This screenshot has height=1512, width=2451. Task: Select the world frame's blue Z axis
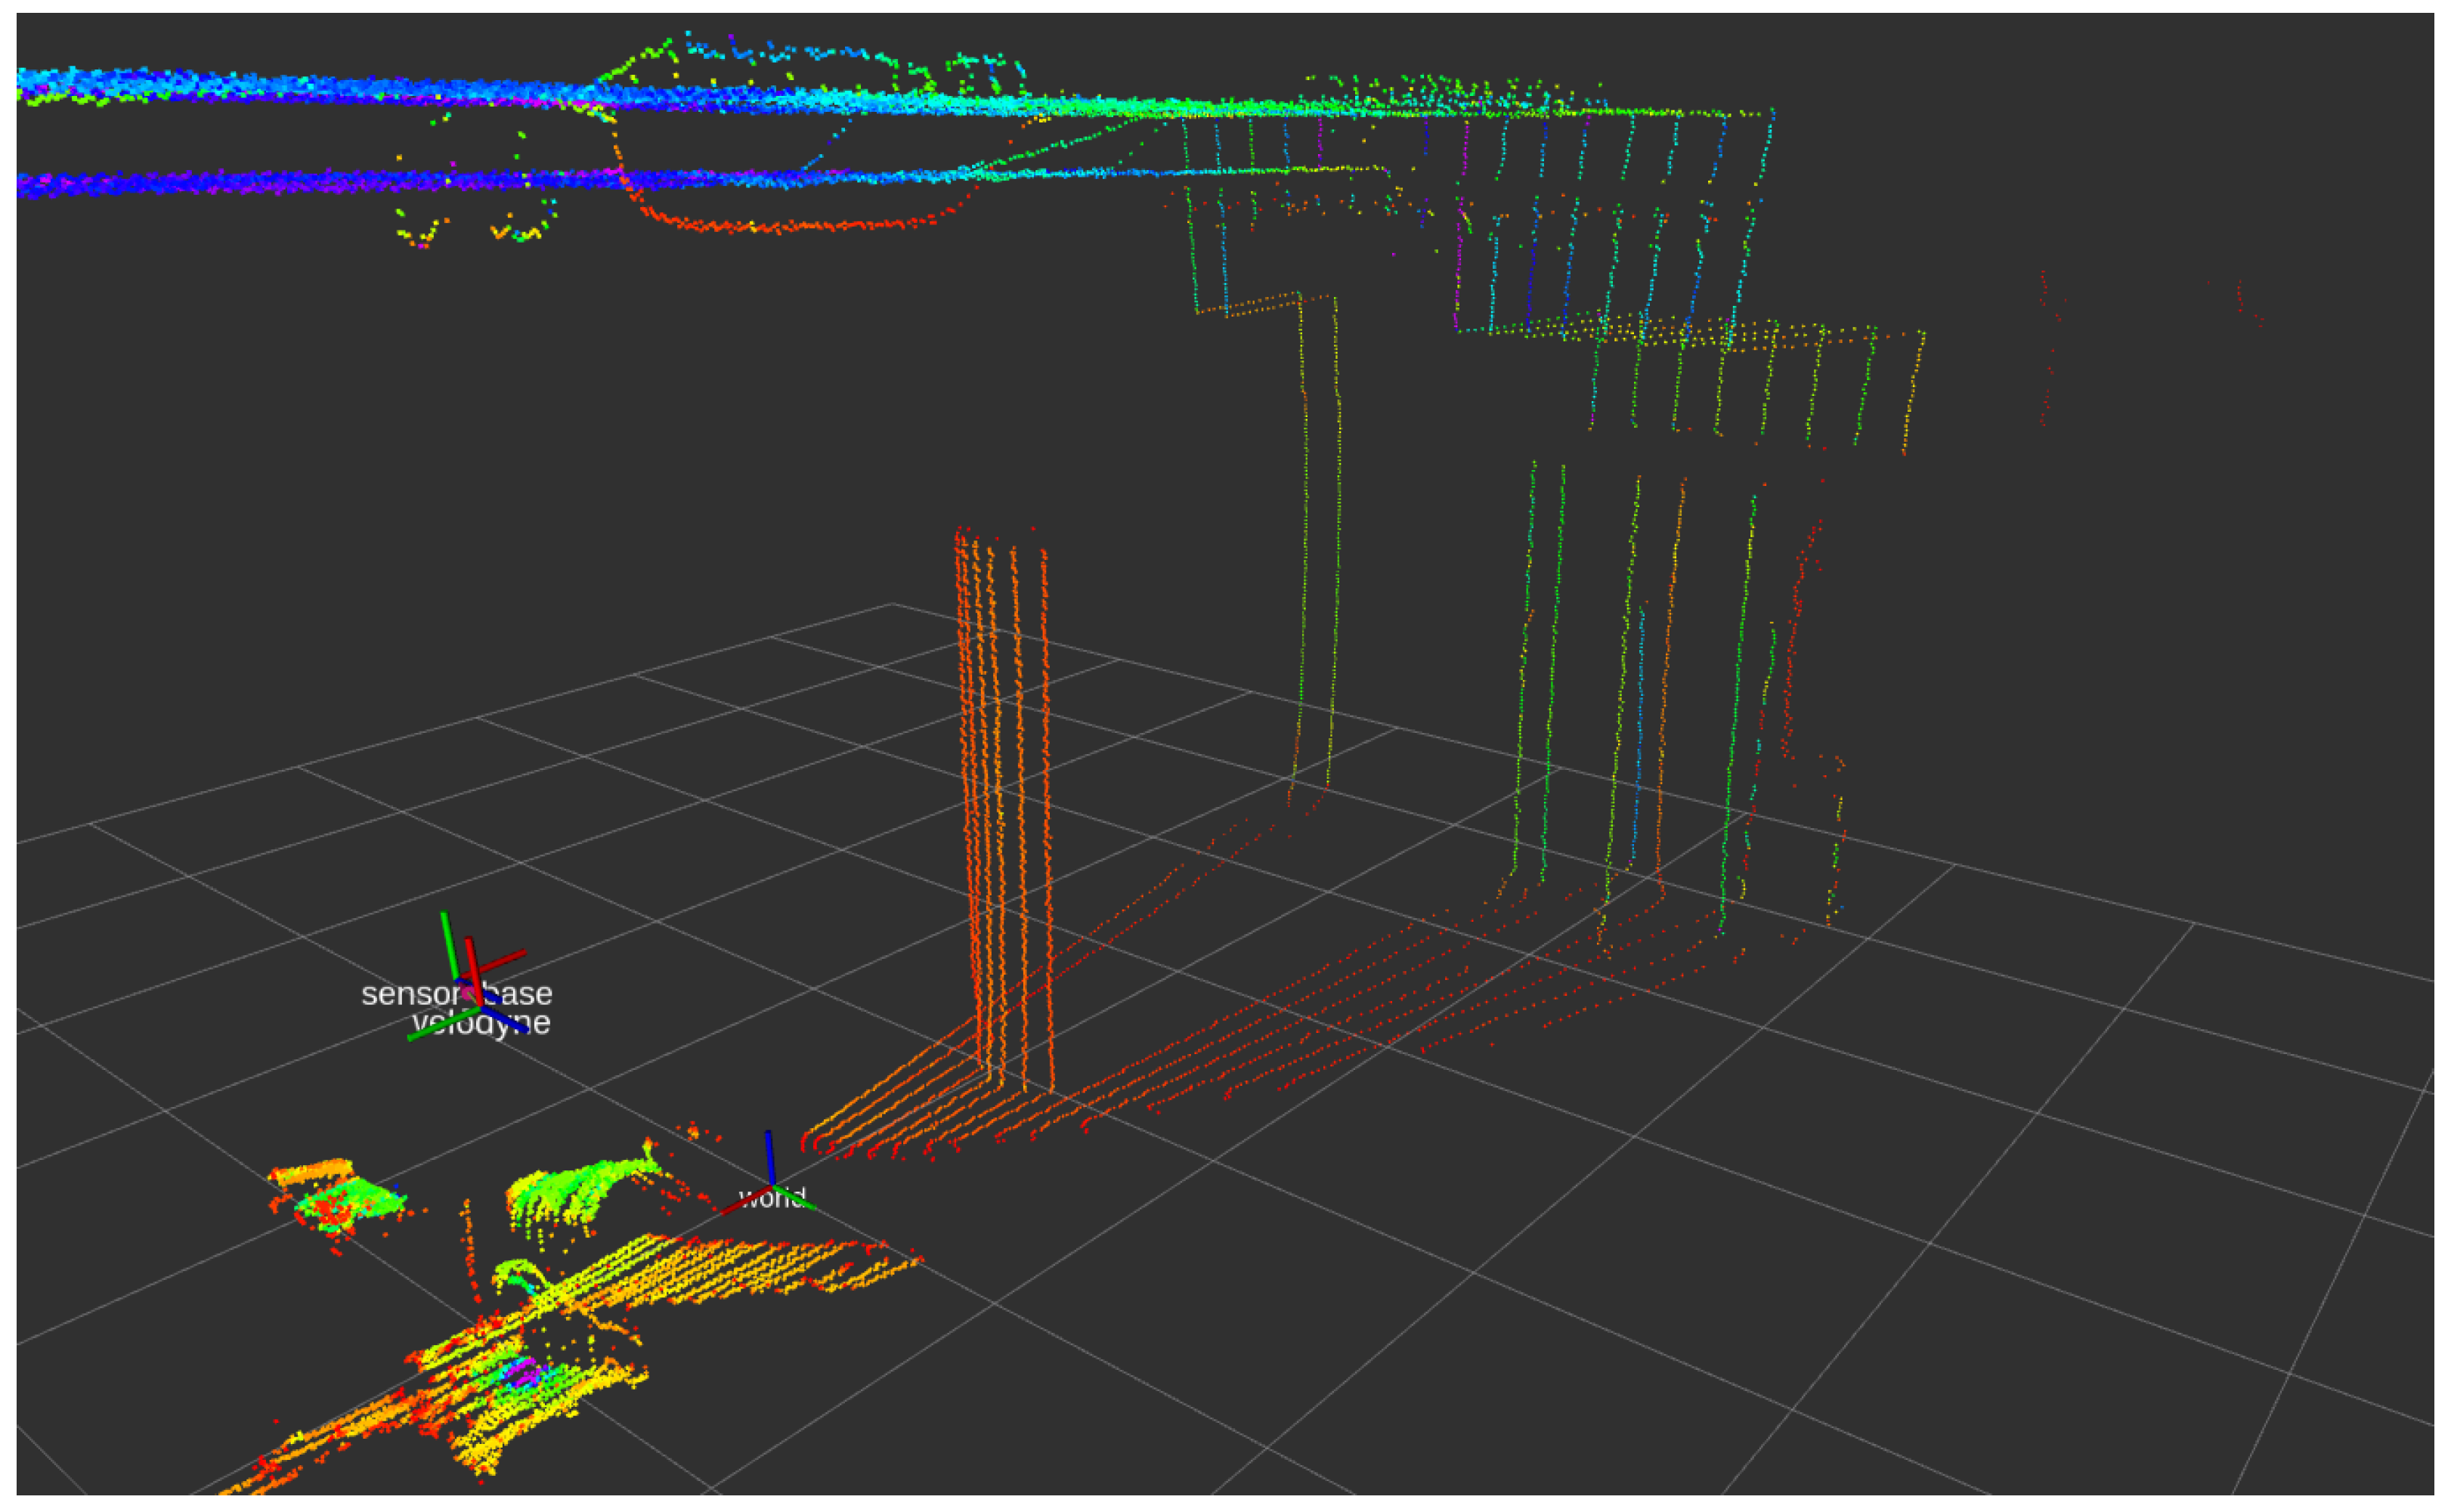pos(769,1157)
